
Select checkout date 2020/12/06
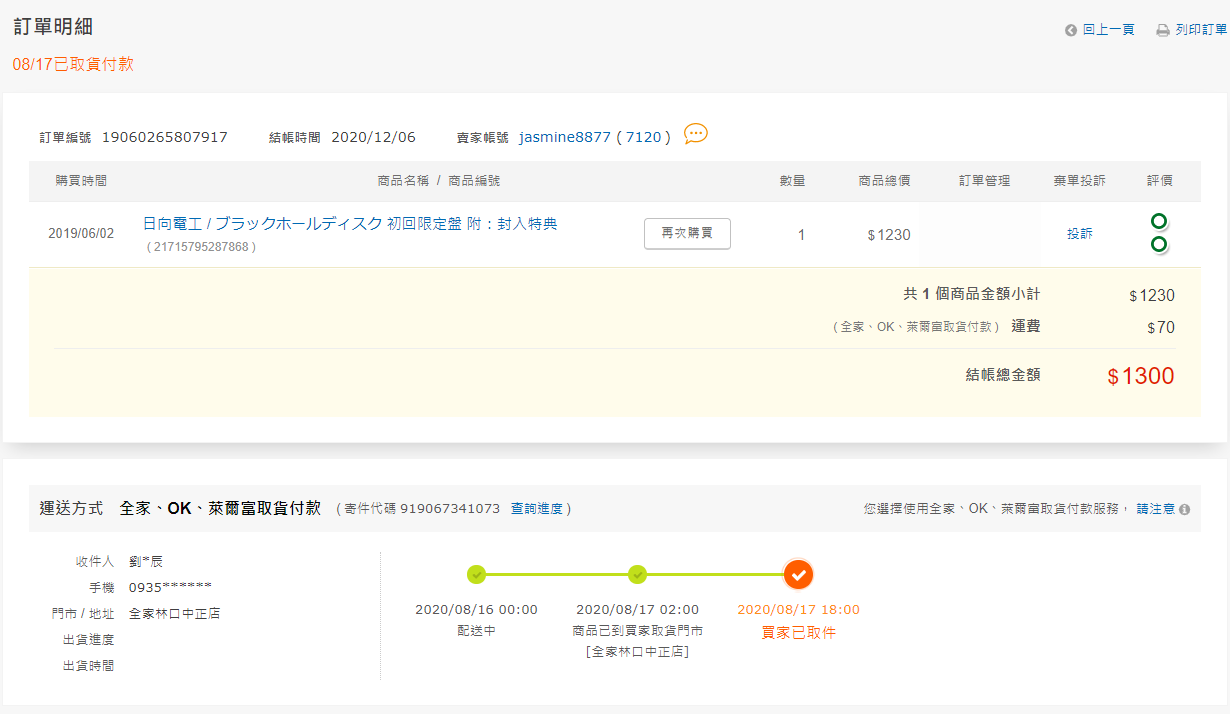(373, 137)
